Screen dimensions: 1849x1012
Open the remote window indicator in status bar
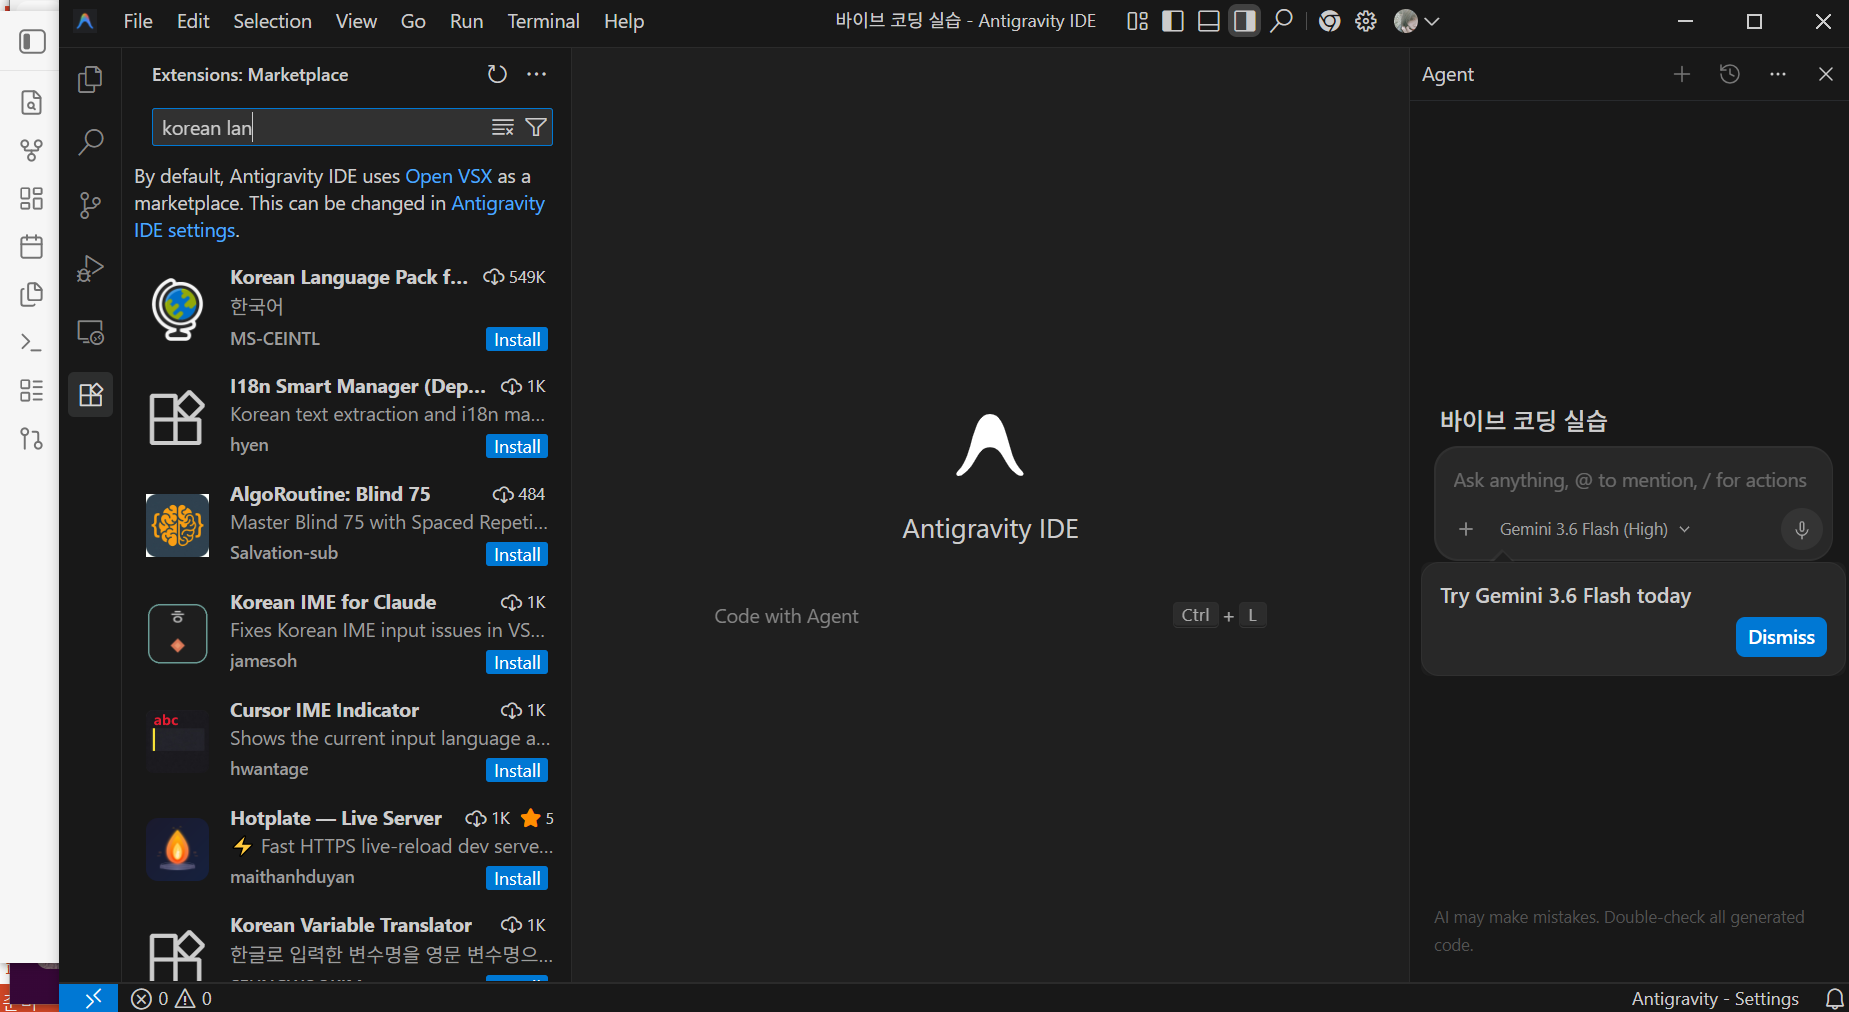[x=91, y=998]
